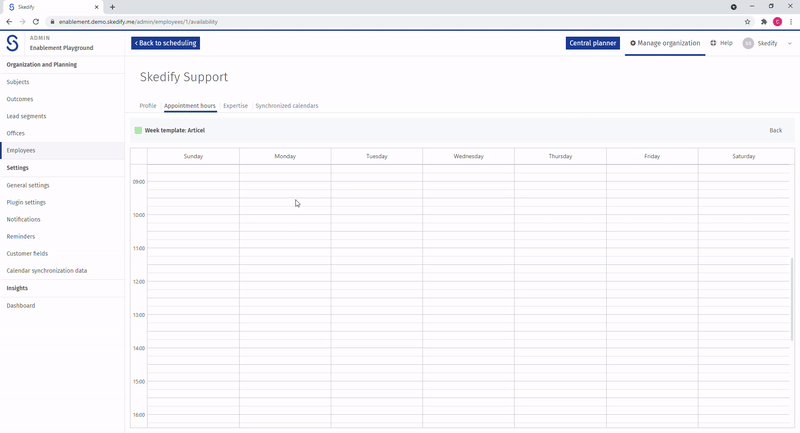Click the Skedify user avatar circle
The image size is (800, 433).
pyautogui.click(x=748, y=43)
